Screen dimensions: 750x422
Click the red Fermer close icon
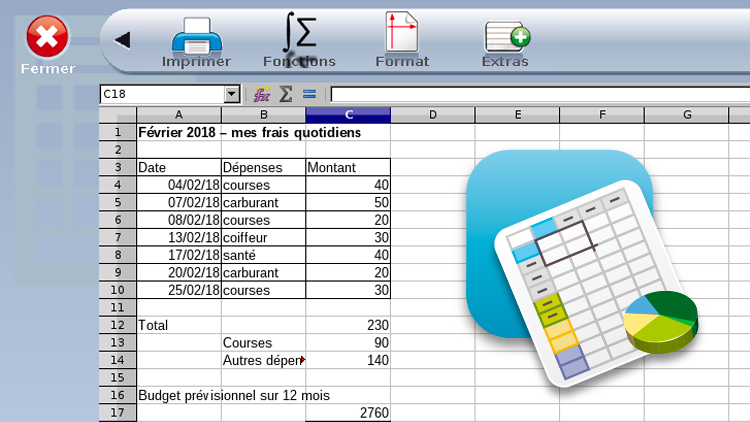coord(47,37)
